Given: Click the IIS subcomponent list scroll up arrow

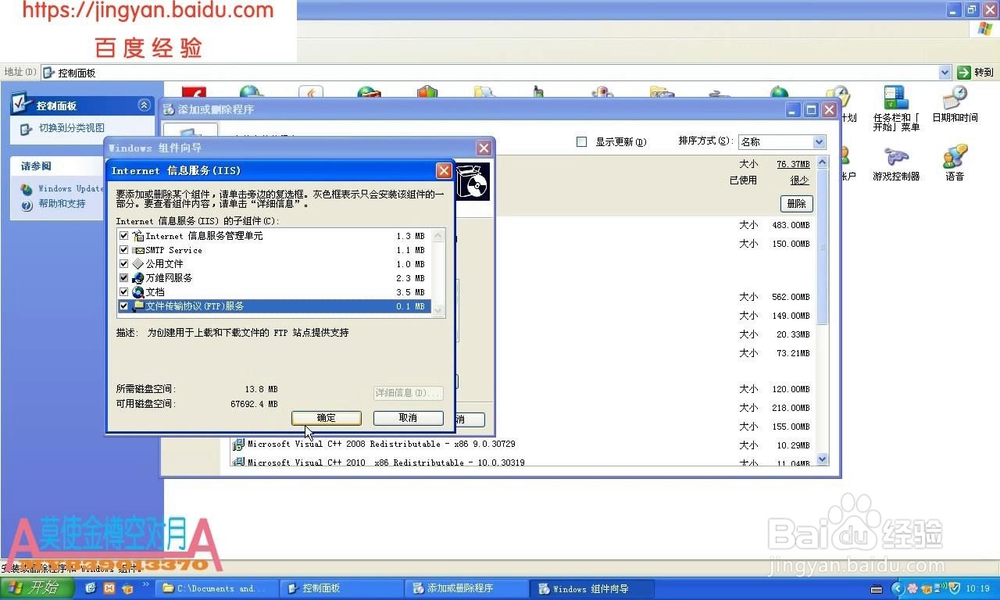Looking at the screenshot, I should [438, 236].
